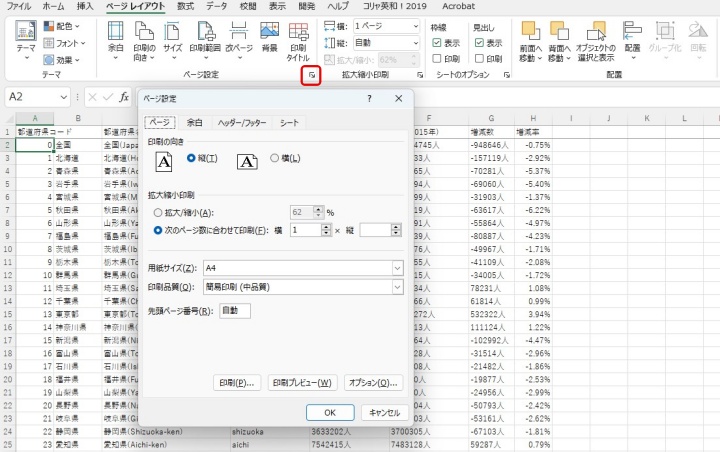This screenshot has width=720, height=452.
Task: Click the percent scale stepper arrows
Action: 318,212
